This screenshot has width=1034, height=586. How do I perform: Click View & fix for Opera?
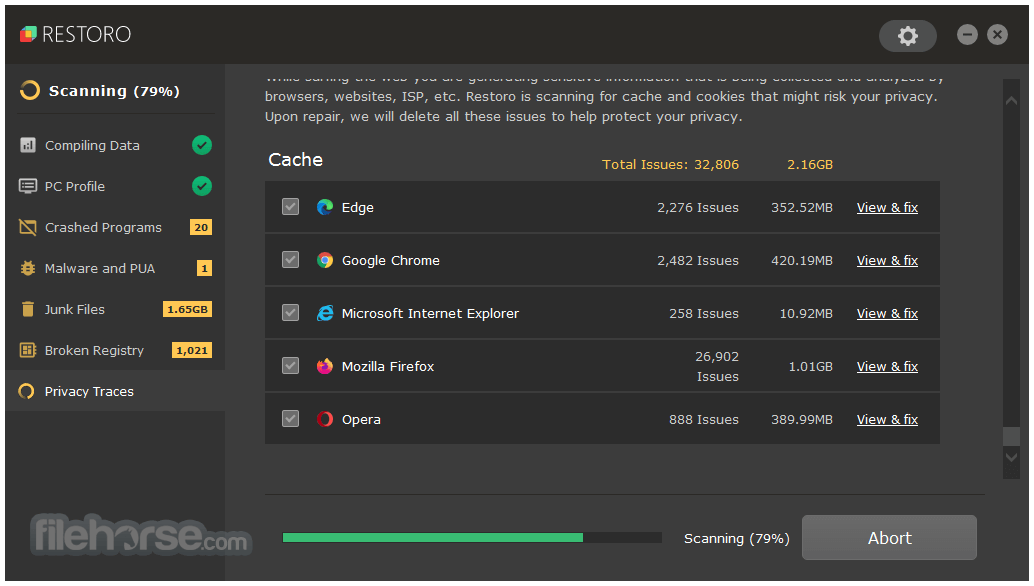887,419
